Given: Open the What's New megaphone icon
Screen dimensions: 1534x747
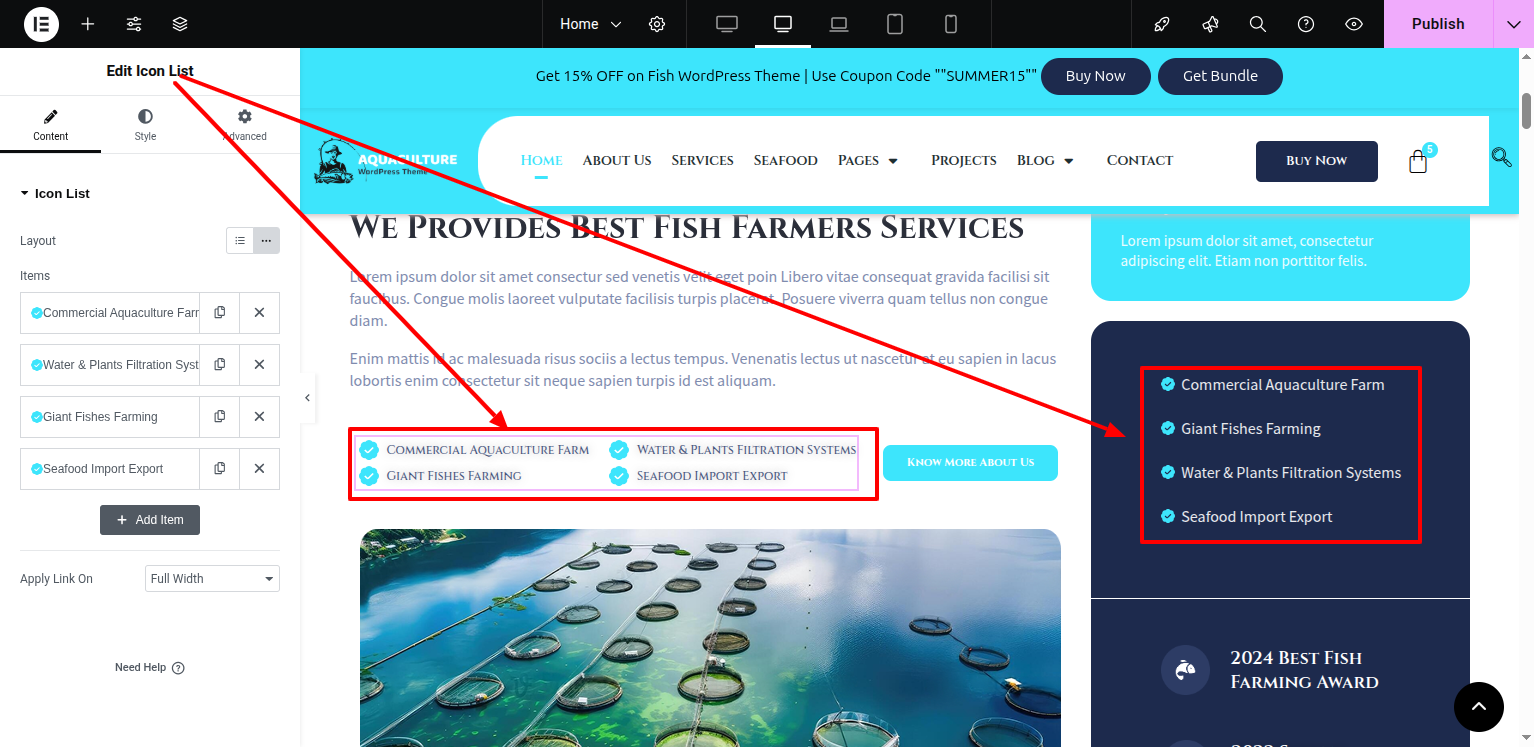Looking at the screenshot, I should click(1210, 24).
